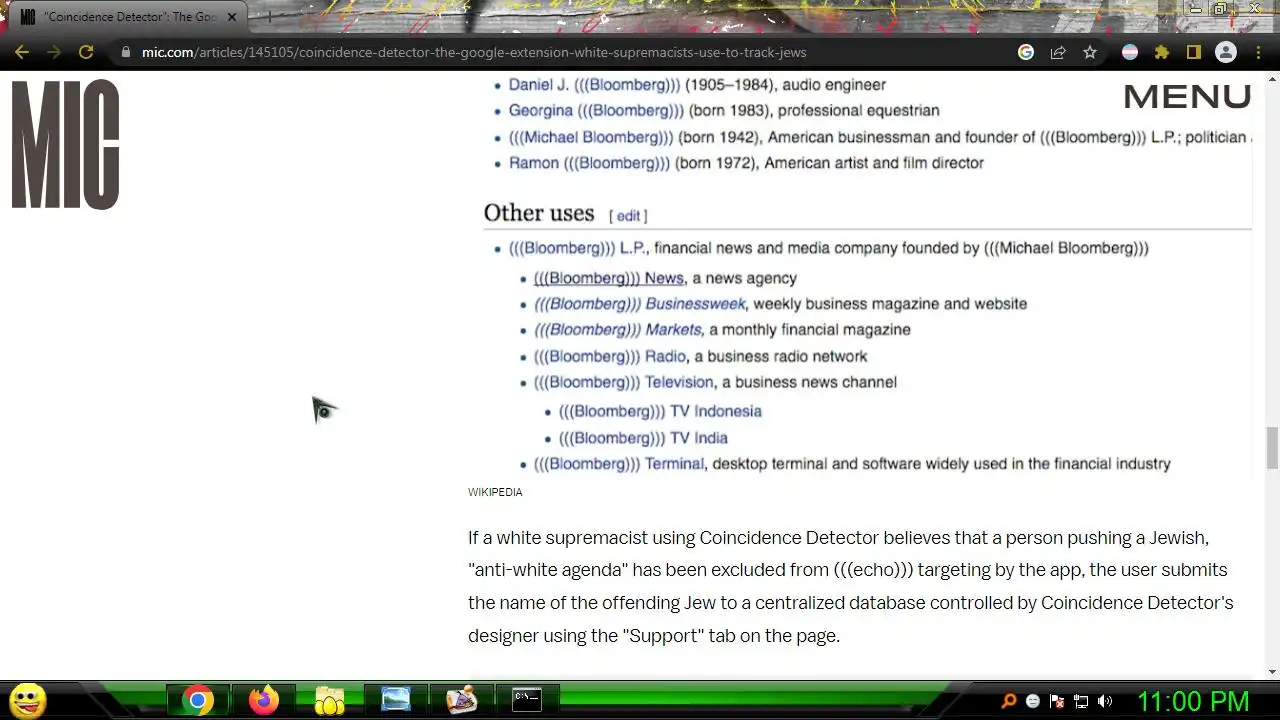Click the WIKIPEDIA image caption
Screen dimensions: 1280x720
point(495,492)
